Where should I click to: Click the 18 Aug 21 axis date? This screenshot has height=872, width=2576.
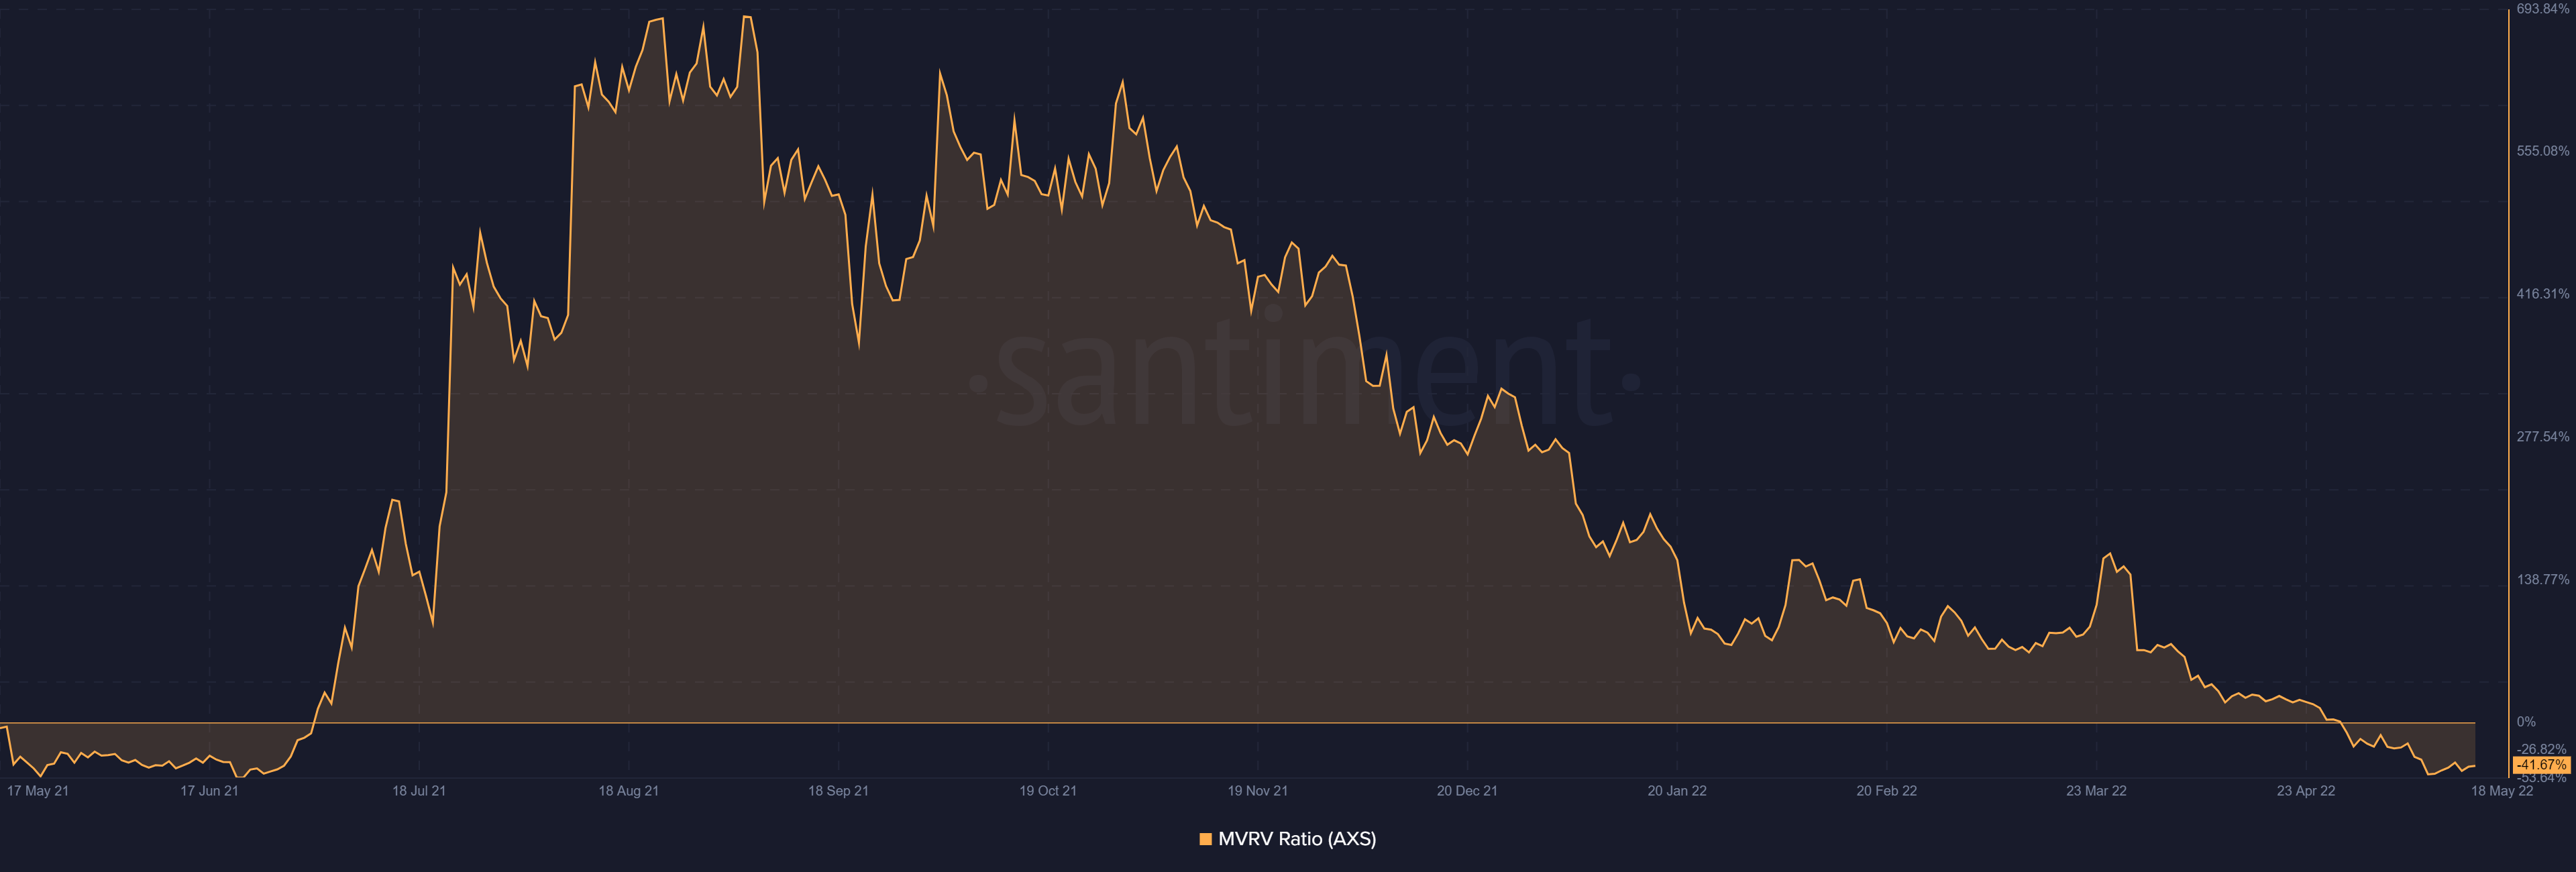pos(628,791)
